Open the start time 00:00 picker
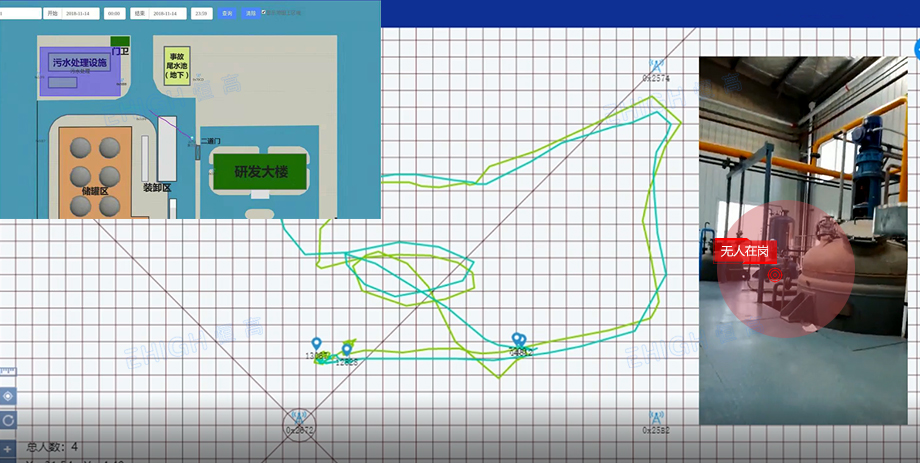 (114, 13)
